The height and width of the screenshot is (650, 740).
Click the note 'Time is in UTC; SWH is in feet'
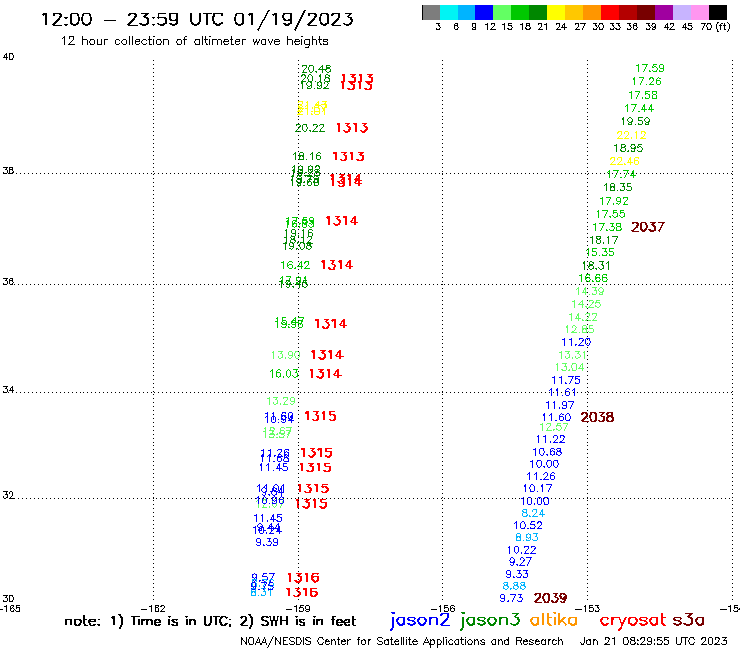pyautogui.click(x=210, y=621)
